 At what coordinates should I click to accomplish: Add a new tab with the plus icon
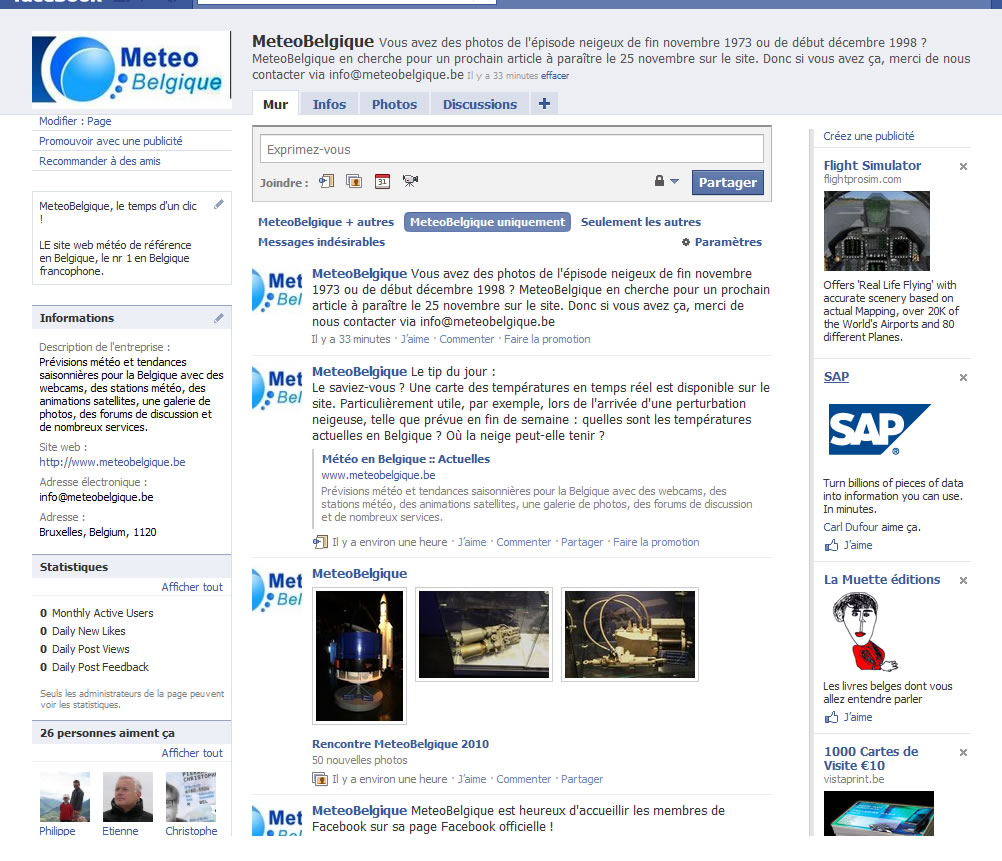pos(544,104)
